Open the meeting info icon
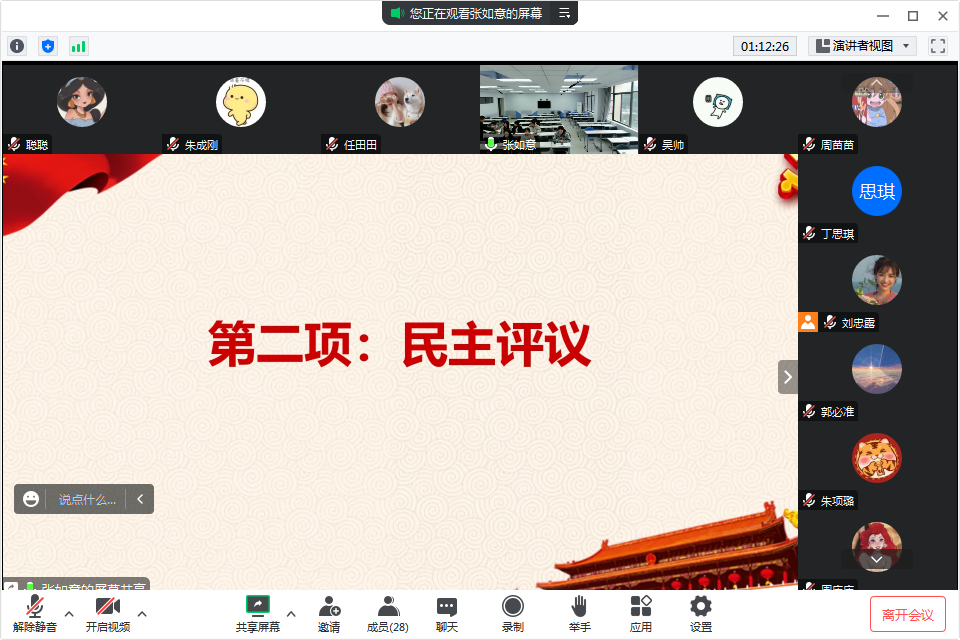The image size is (960, 640). click(17, 46)
